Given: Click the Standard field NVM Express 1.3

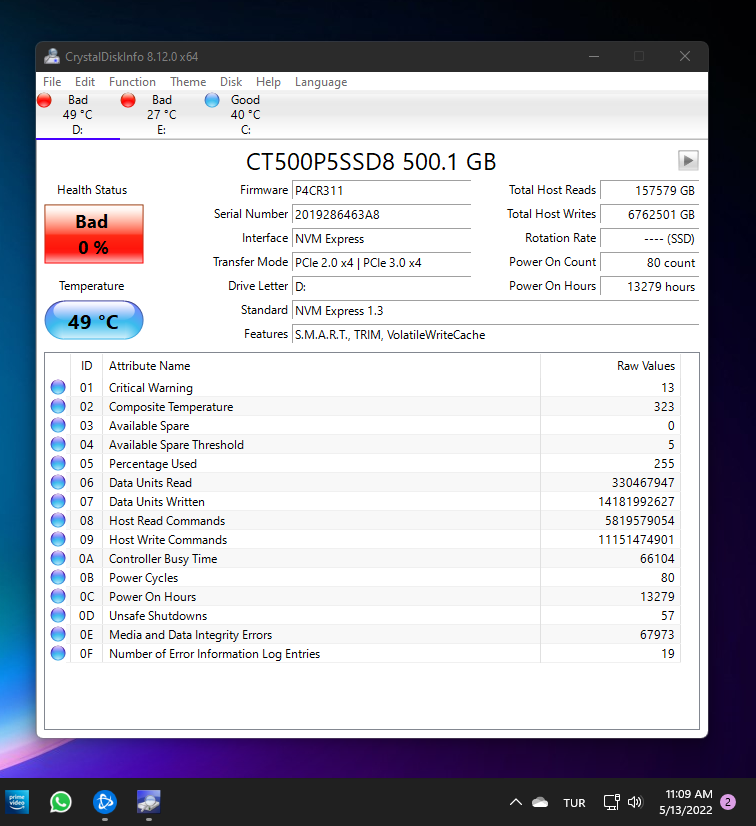Looking at the screenshot, I should pyautogui.click(x=495, y=310).
